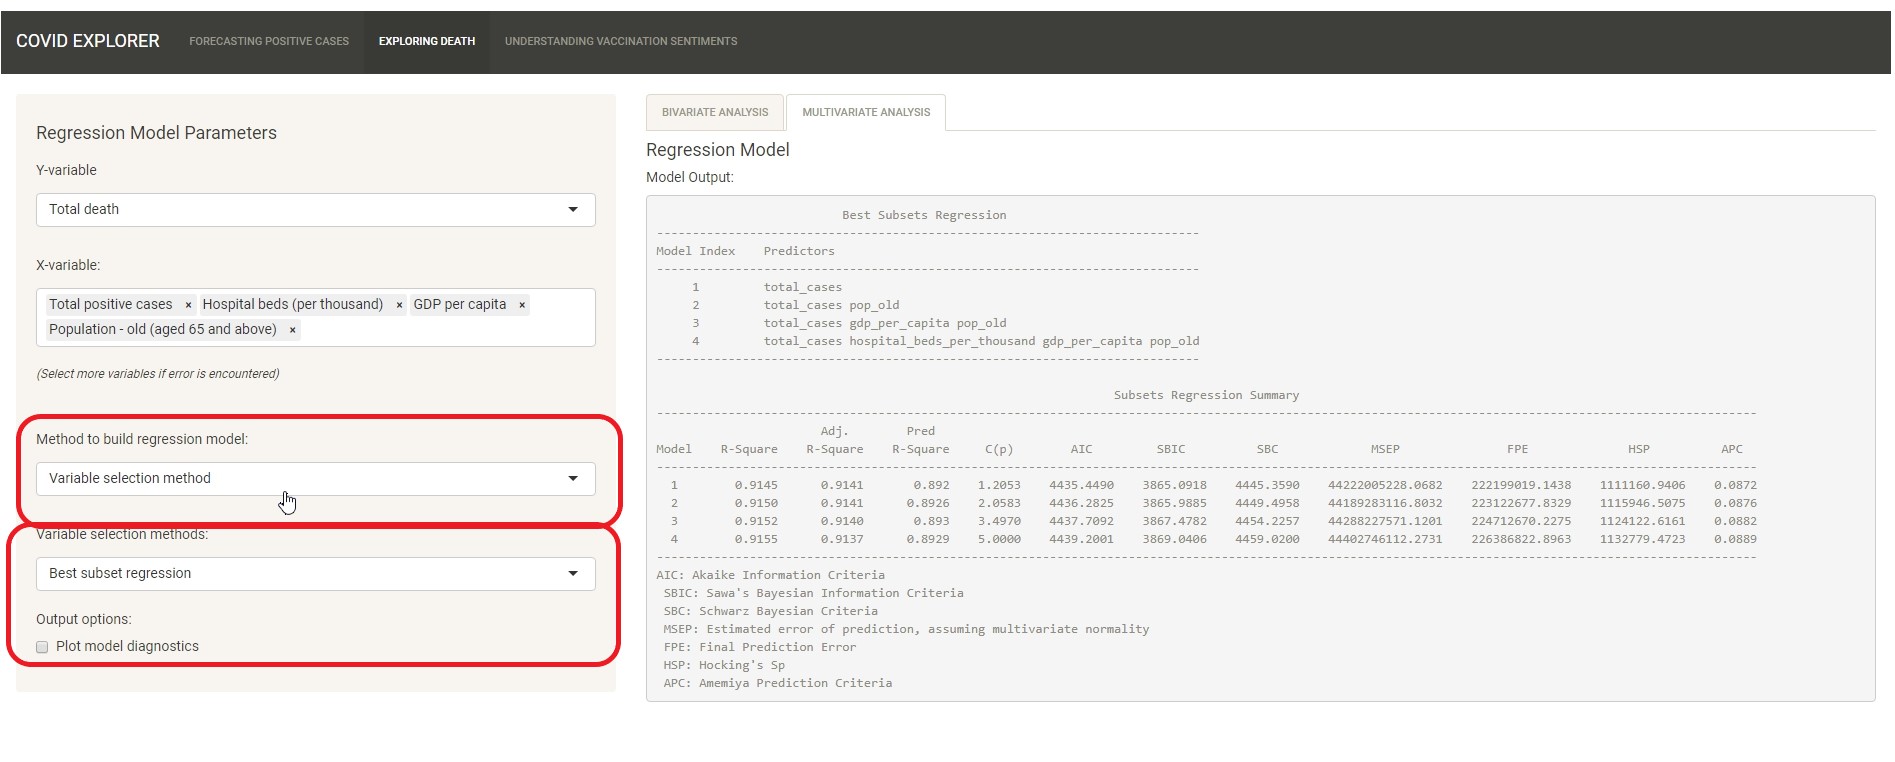Remove the Total positive cases tag

click(x=188, y=305)
